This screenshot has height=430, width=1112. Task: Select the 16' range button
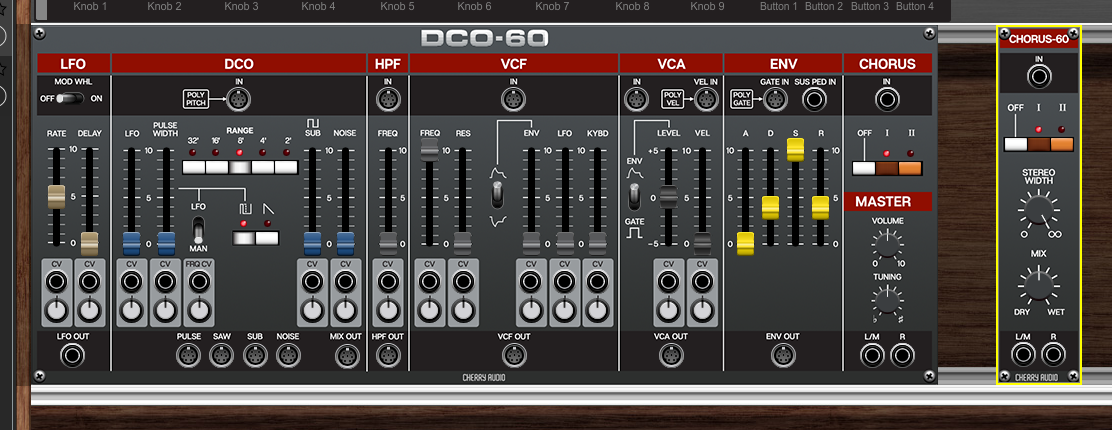coord(217,167)
